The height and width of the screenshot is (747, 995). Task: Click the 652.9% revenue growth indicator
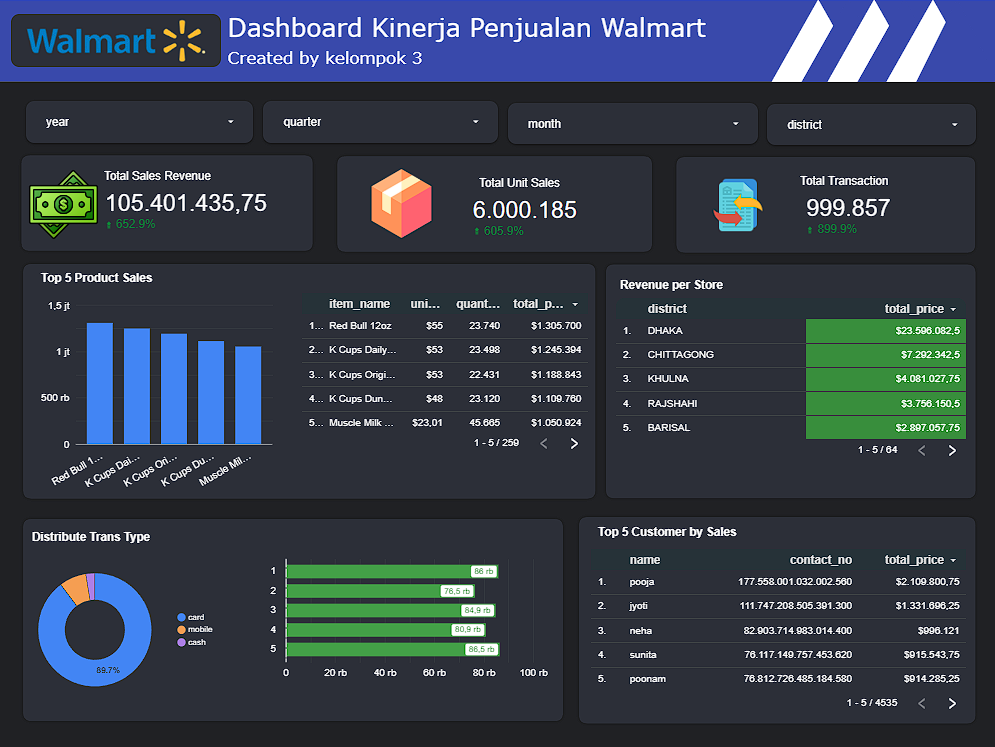click(x=131, y=224)
